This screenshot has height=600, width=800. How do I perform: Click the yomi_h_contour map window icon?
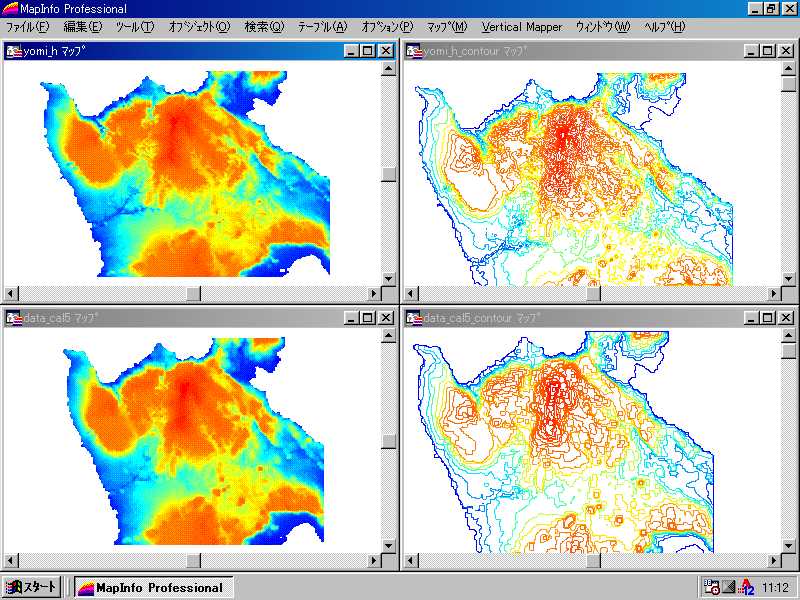413,51
